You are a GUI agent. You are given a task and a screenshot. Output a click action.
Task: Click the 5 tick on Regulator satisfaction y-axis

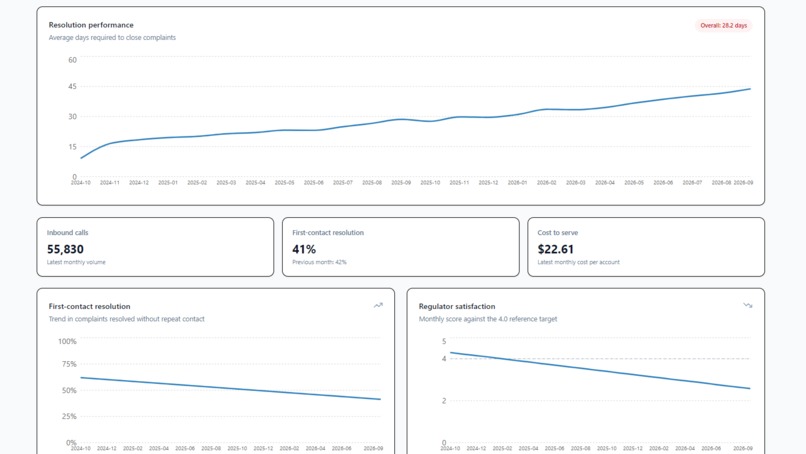click(x=444, y=341)
